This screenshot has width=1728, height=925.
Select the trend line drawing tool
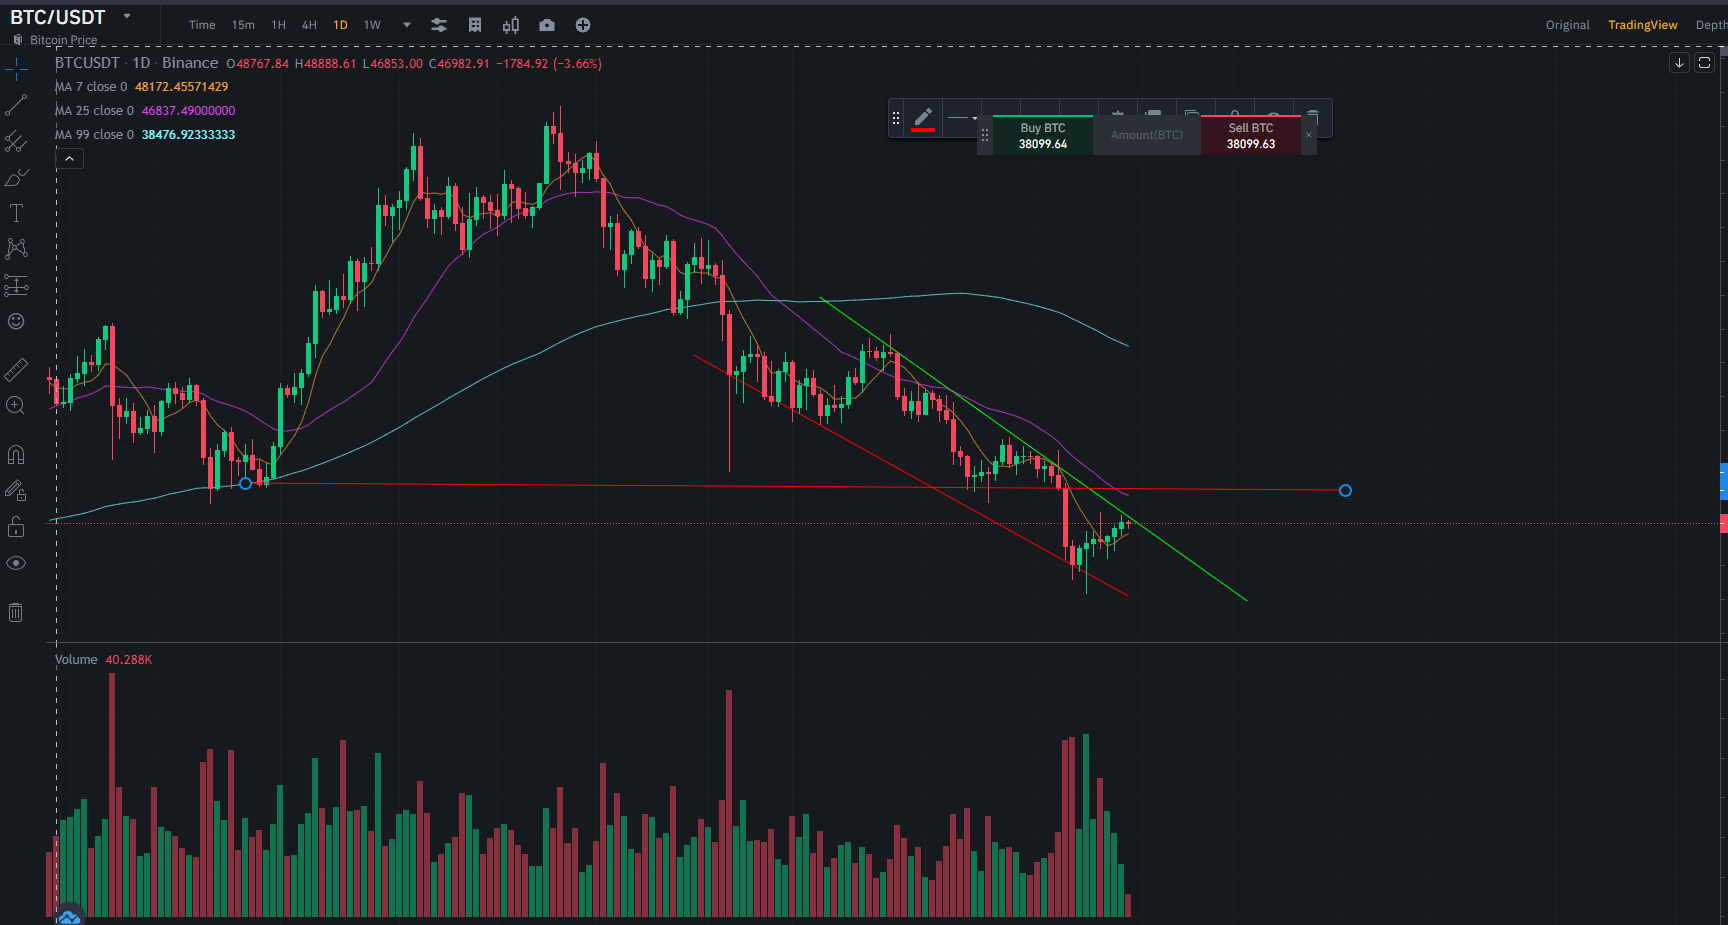(16, 106)
